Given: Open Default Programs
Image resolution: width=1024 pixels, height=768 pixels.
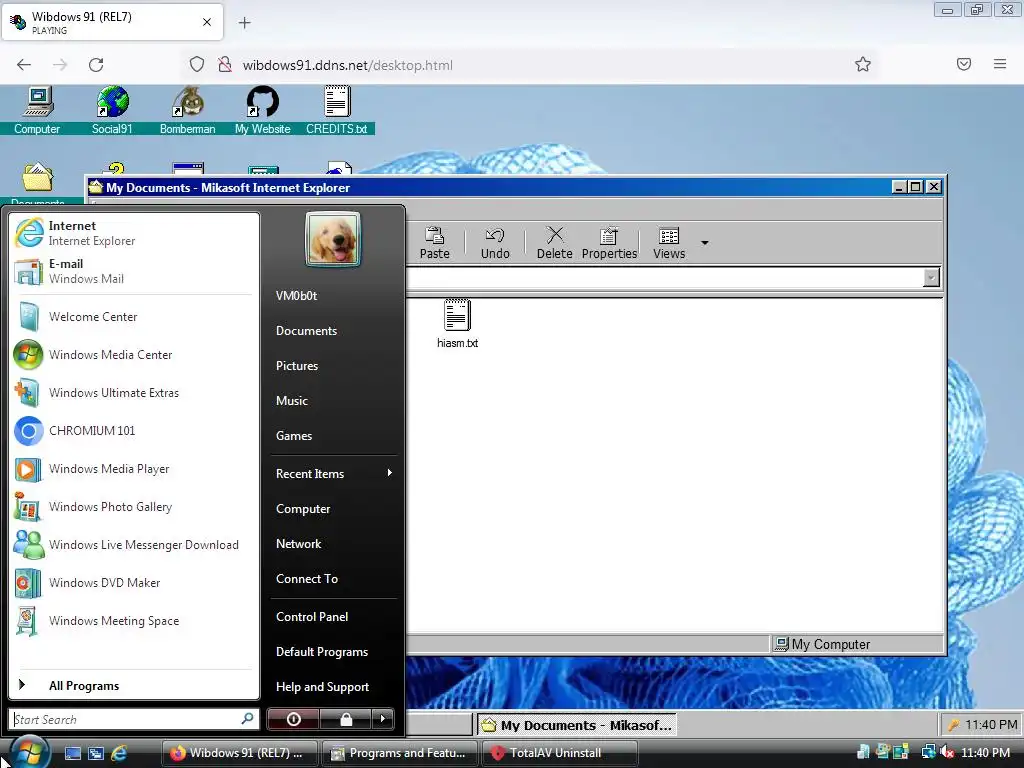Looking at the screenshot, I should coord(333,652).
